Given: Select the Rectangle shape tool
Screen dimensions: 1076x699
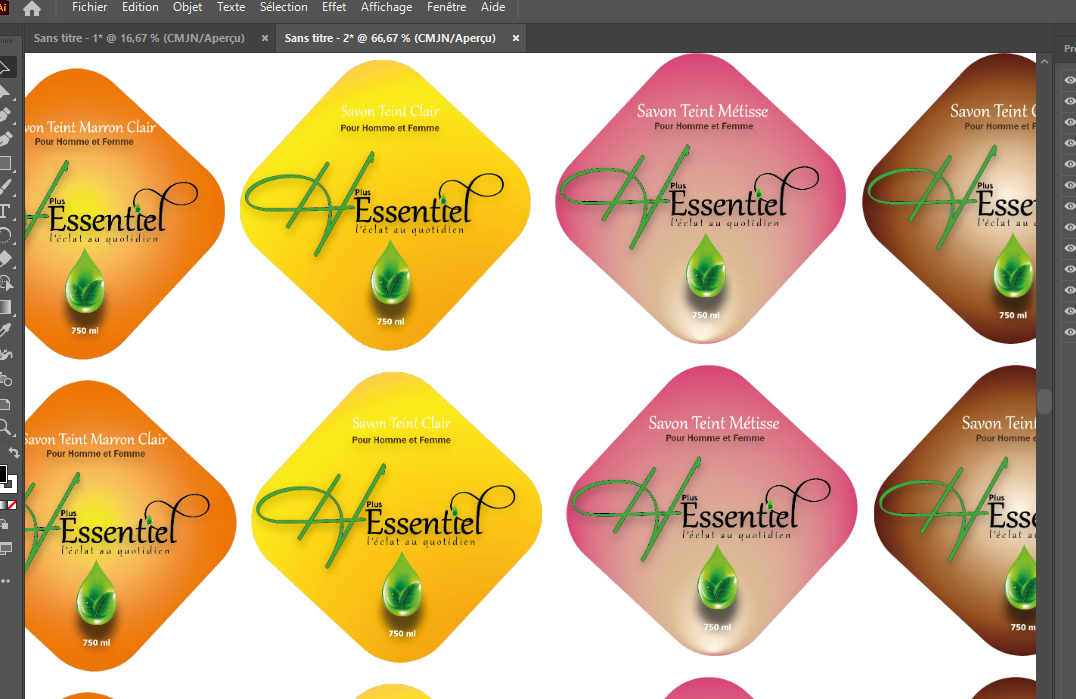Looking at the screenshot, I should 5,163.
